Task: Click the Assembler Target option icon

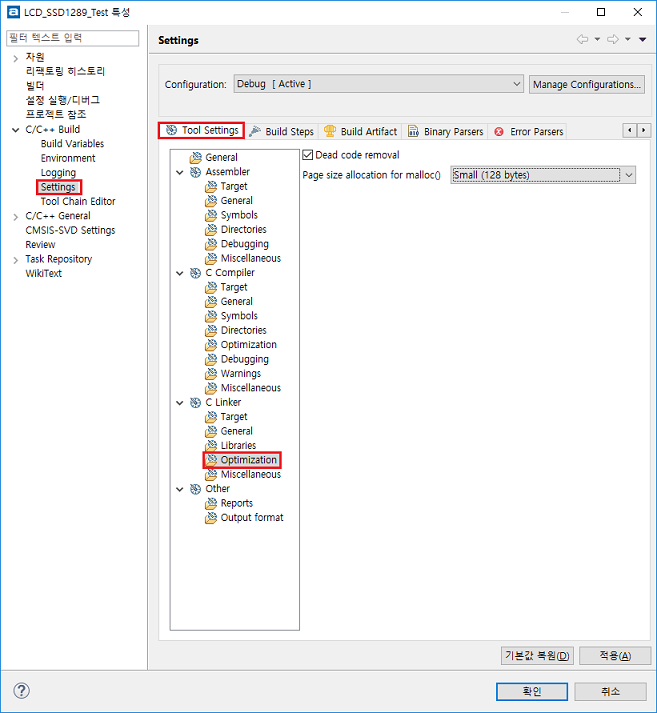Action: [x=211, y=186]
